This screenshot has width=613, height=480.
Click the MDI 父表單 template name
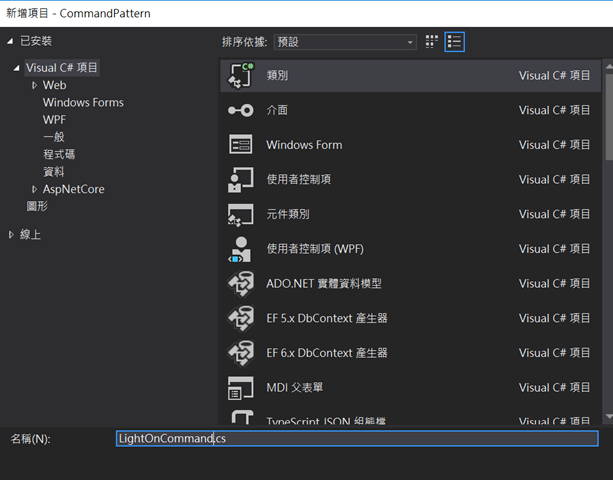pyautogui.click(x=295, y=388)
